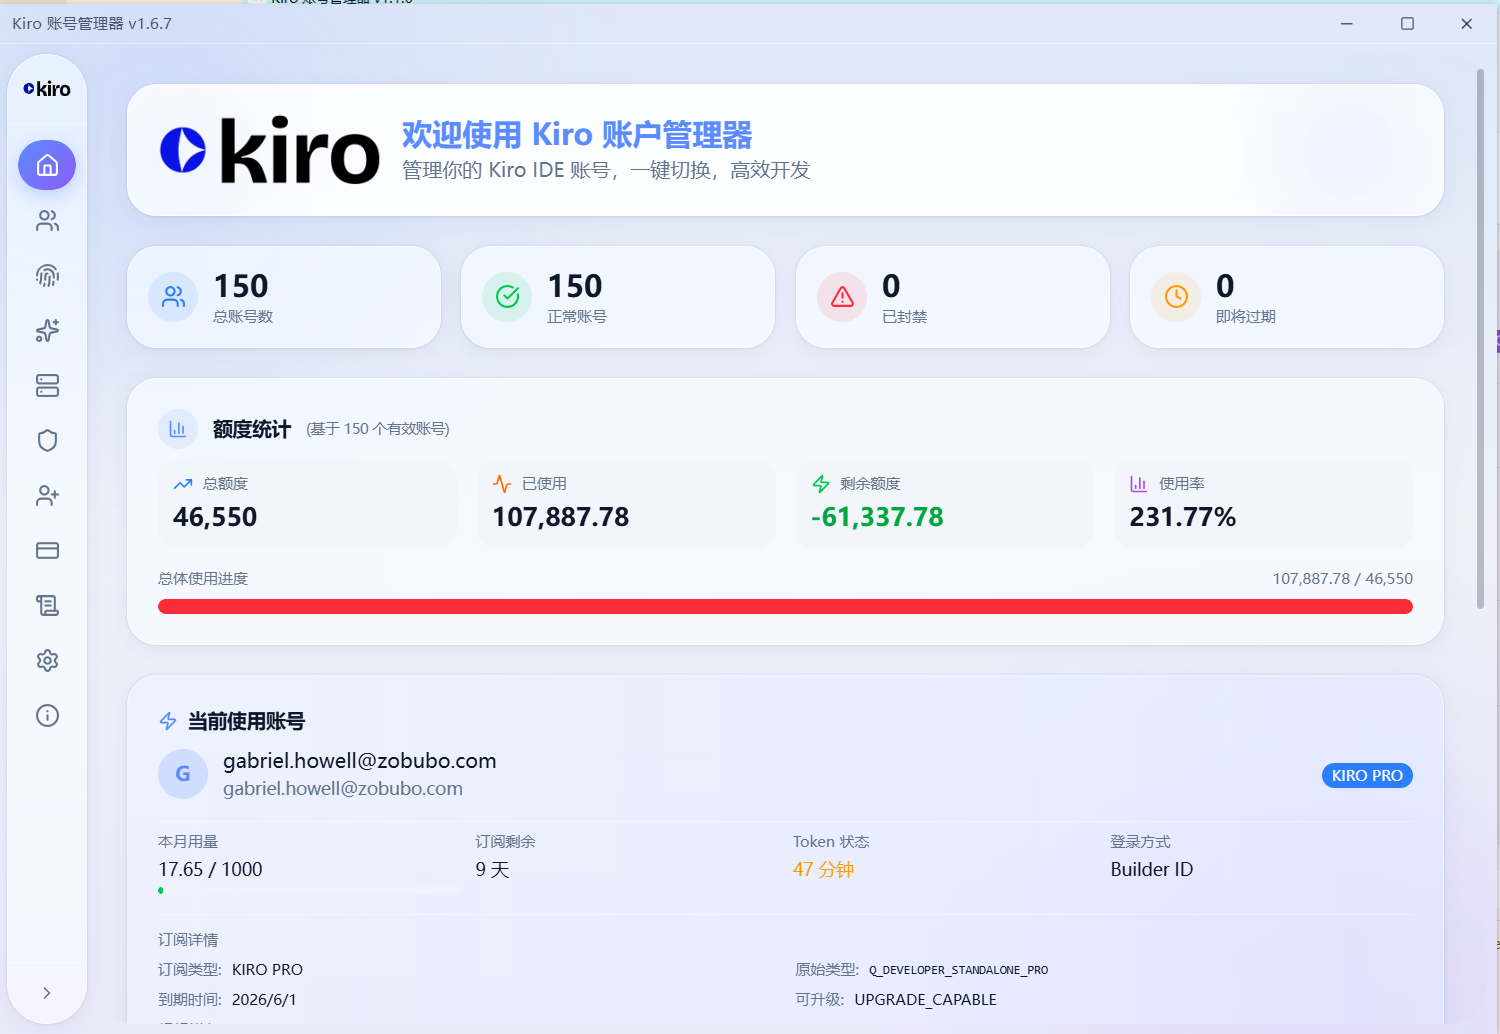Open the scroll log sidebar icon
This screenshot has width=1500, height=1034.
coord(47,605)
